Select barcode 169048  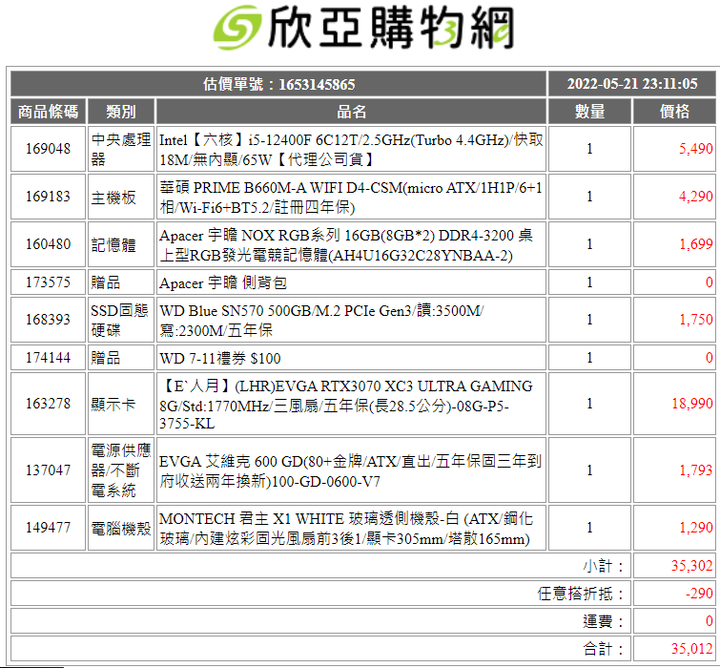48,149
